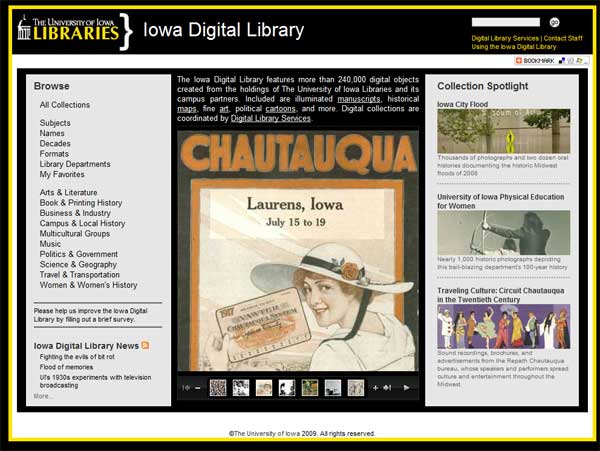Select the last thumbnail in slideshow strip
Viewport: 600px width, 451px height.
[x=355, y=387]
